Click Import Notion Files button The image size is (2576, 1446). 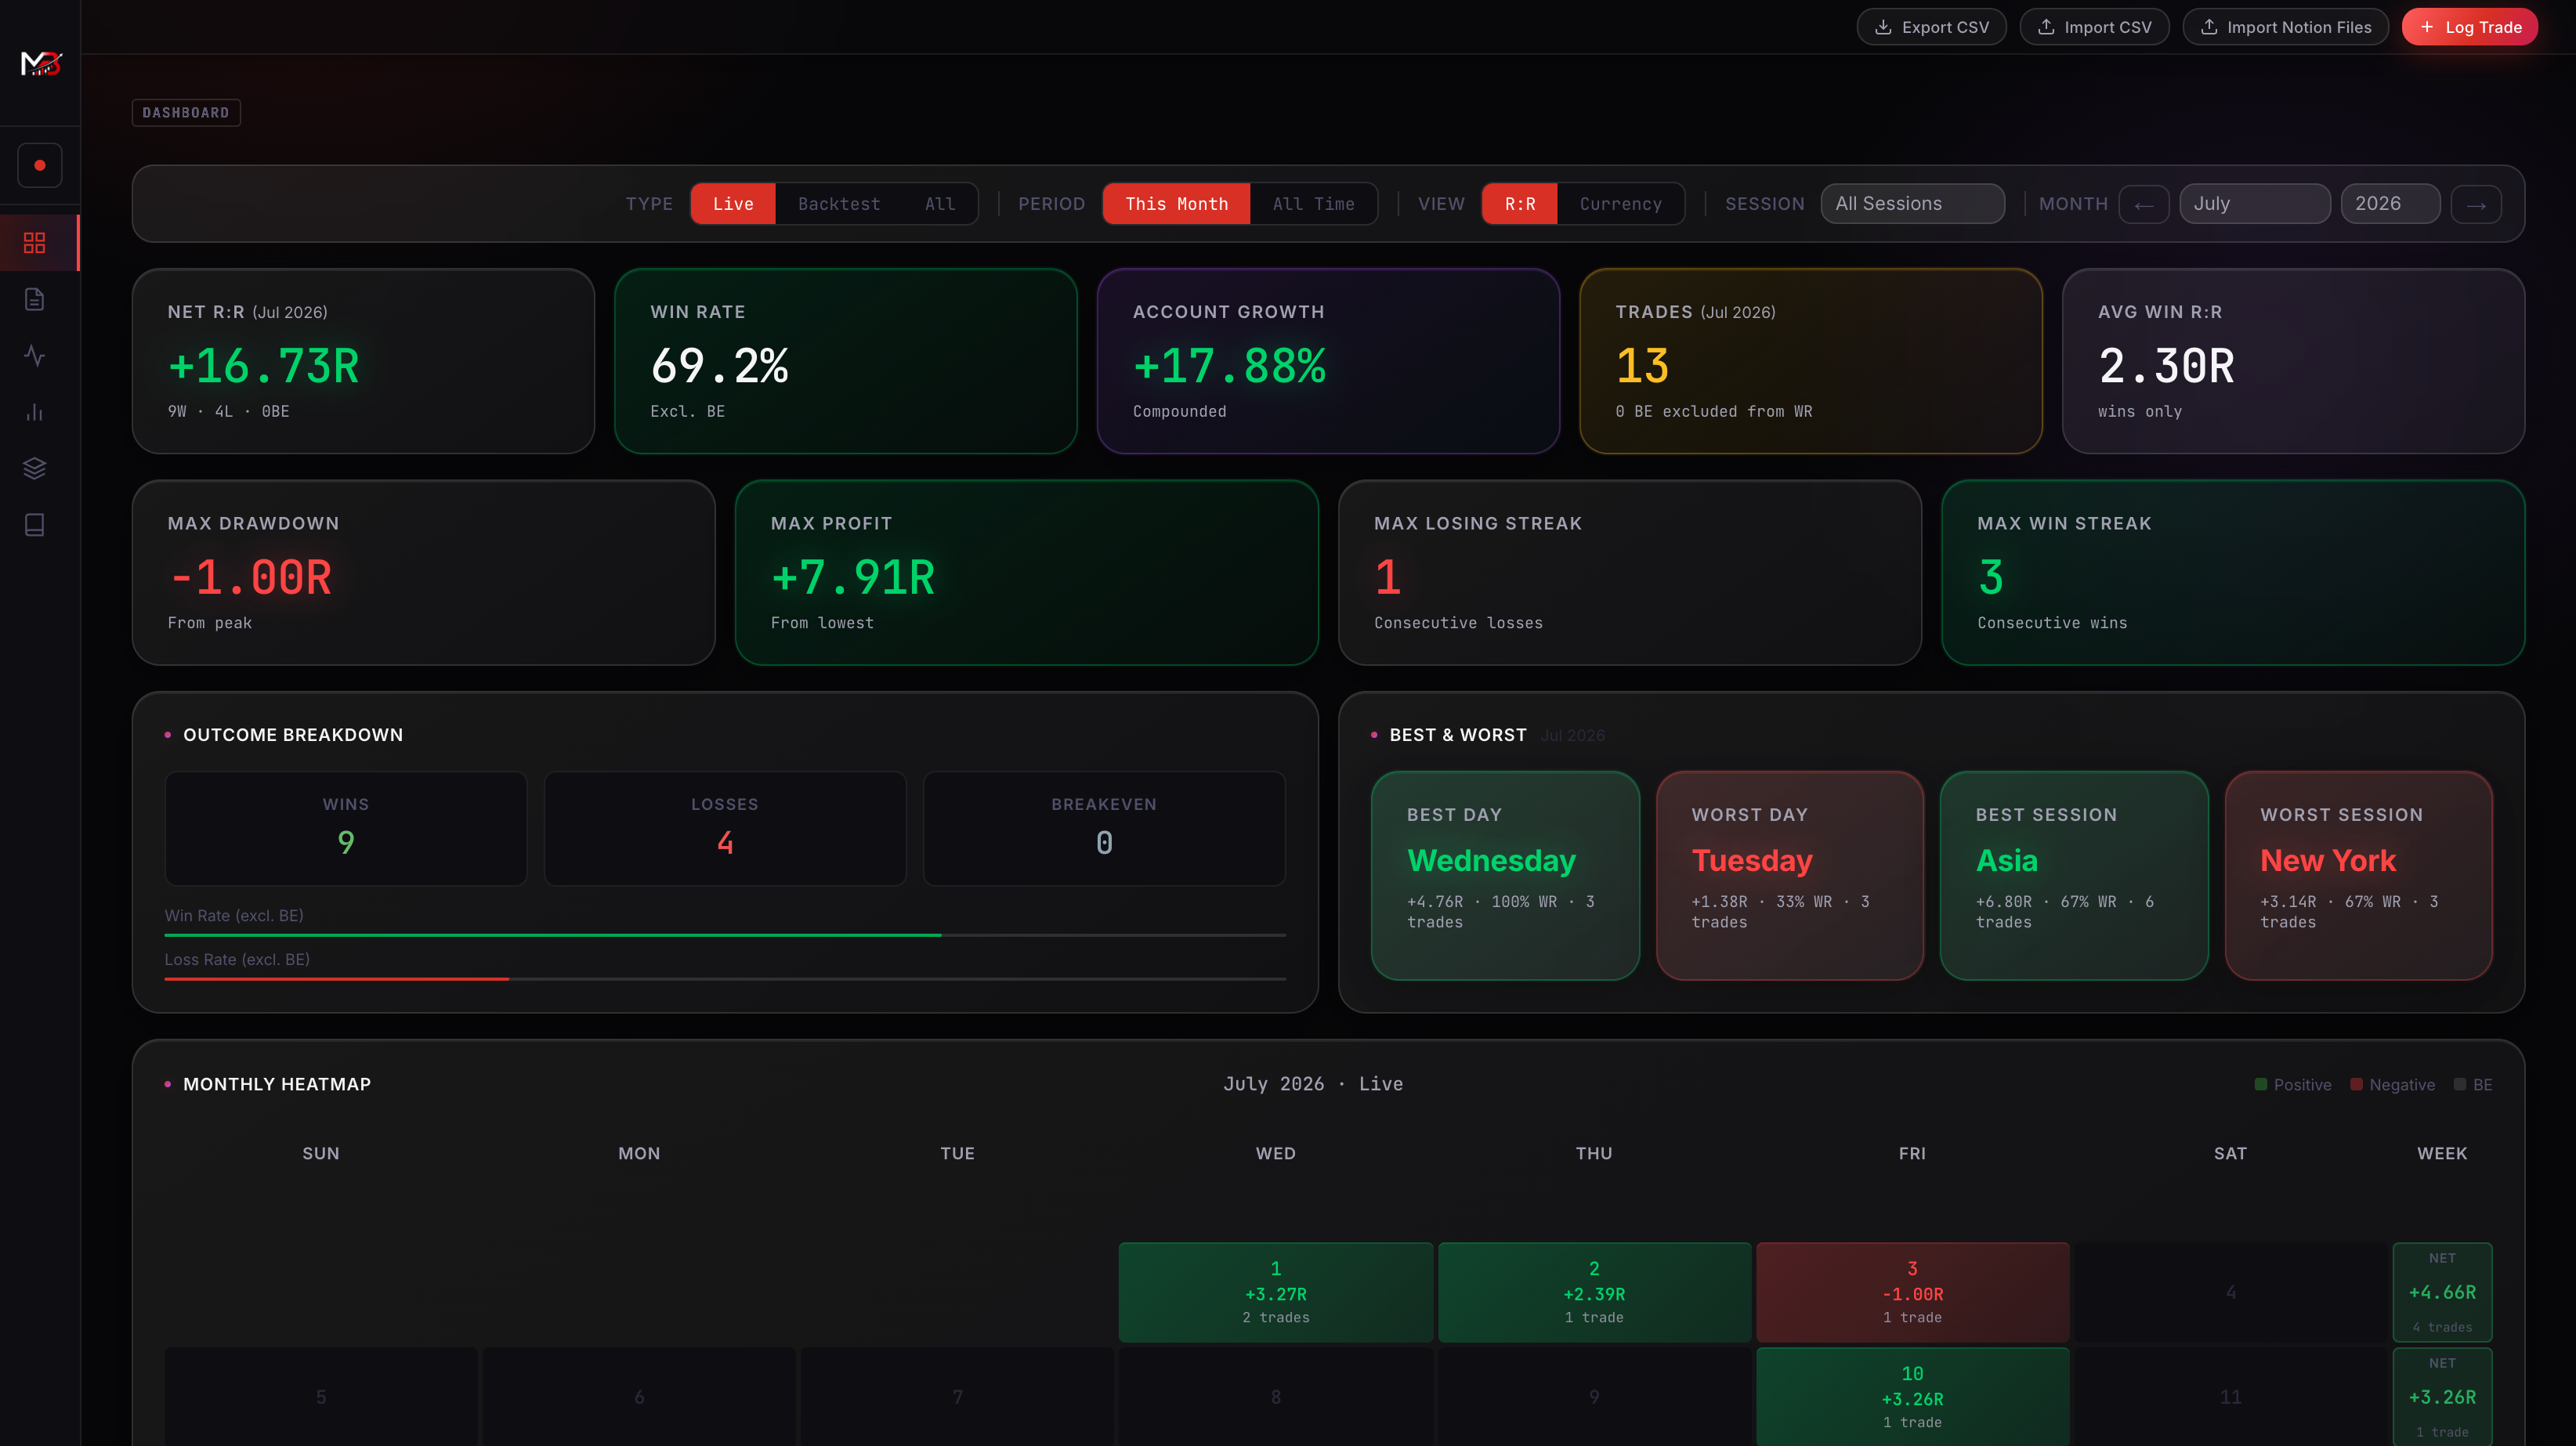coord(2285,27)
